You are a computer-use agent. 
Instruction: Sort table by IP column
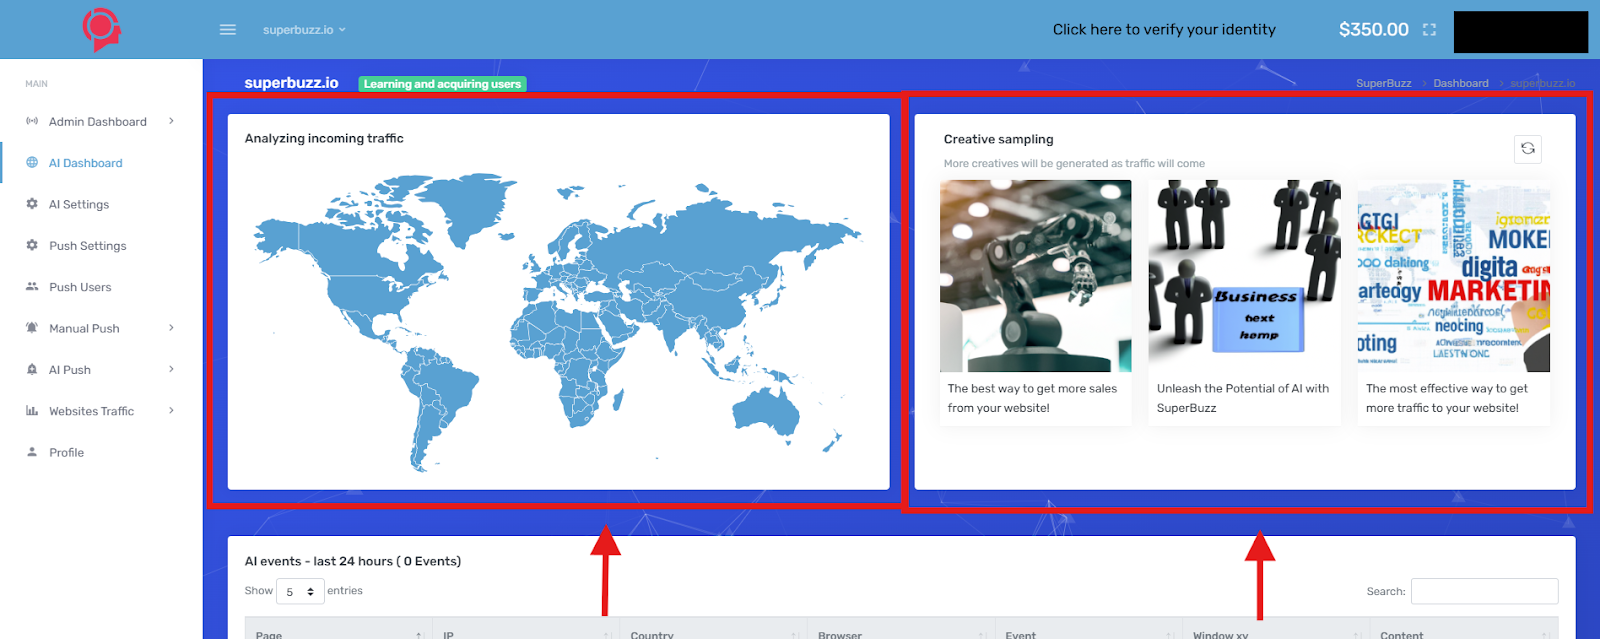[x=526, y=629]
